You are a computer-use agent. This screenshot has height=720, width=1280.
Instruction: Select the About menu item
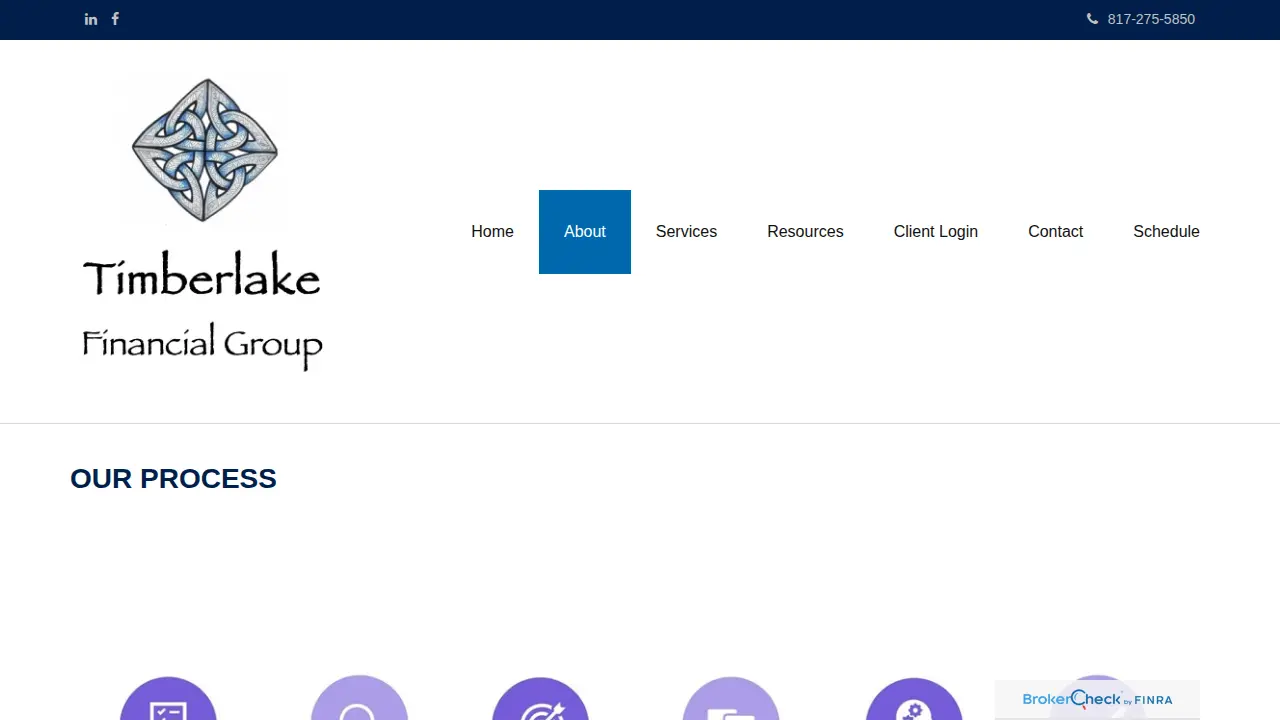pyautogui.click(x=585, y=232)
